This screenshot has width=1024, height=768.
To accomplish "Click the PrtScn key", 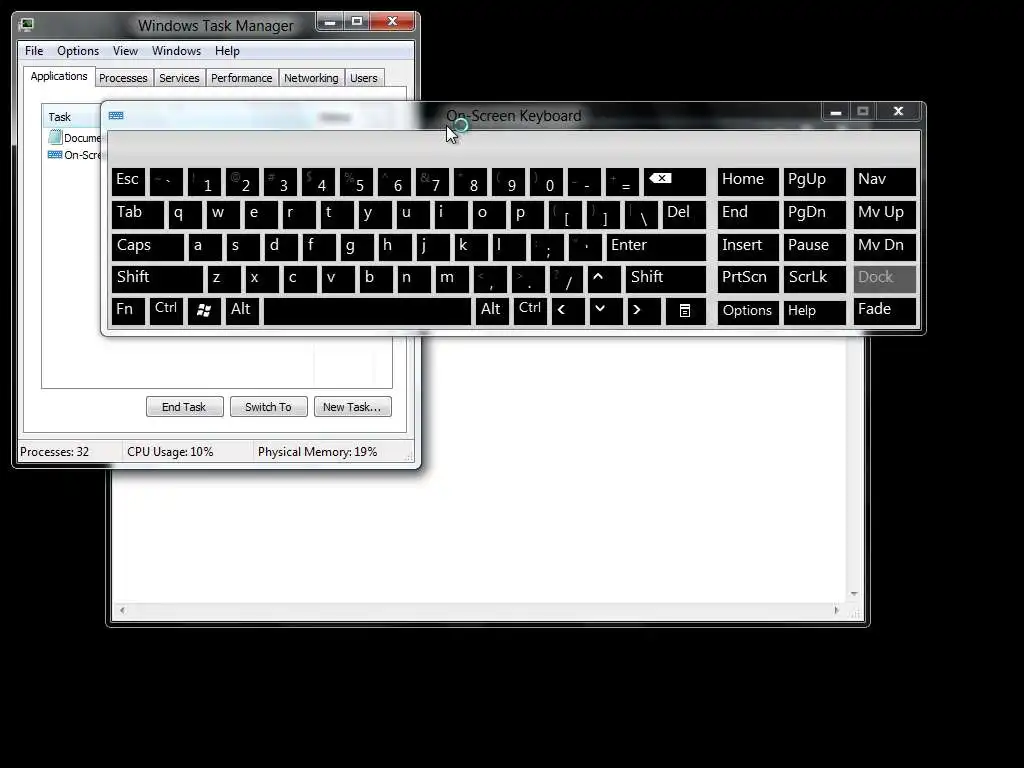I will pyautogui.click(x=748, y=278).
